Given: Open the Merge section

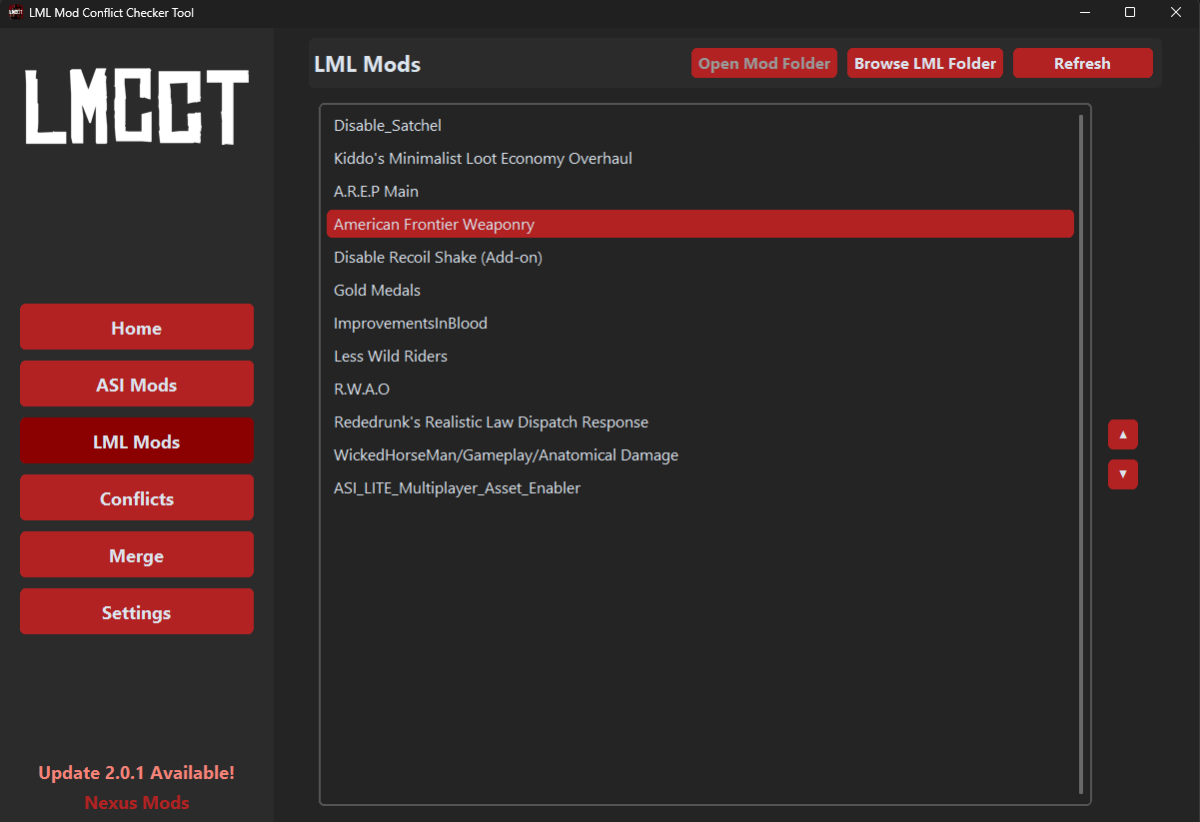Looking at the screenshot, I should (136, 556).
